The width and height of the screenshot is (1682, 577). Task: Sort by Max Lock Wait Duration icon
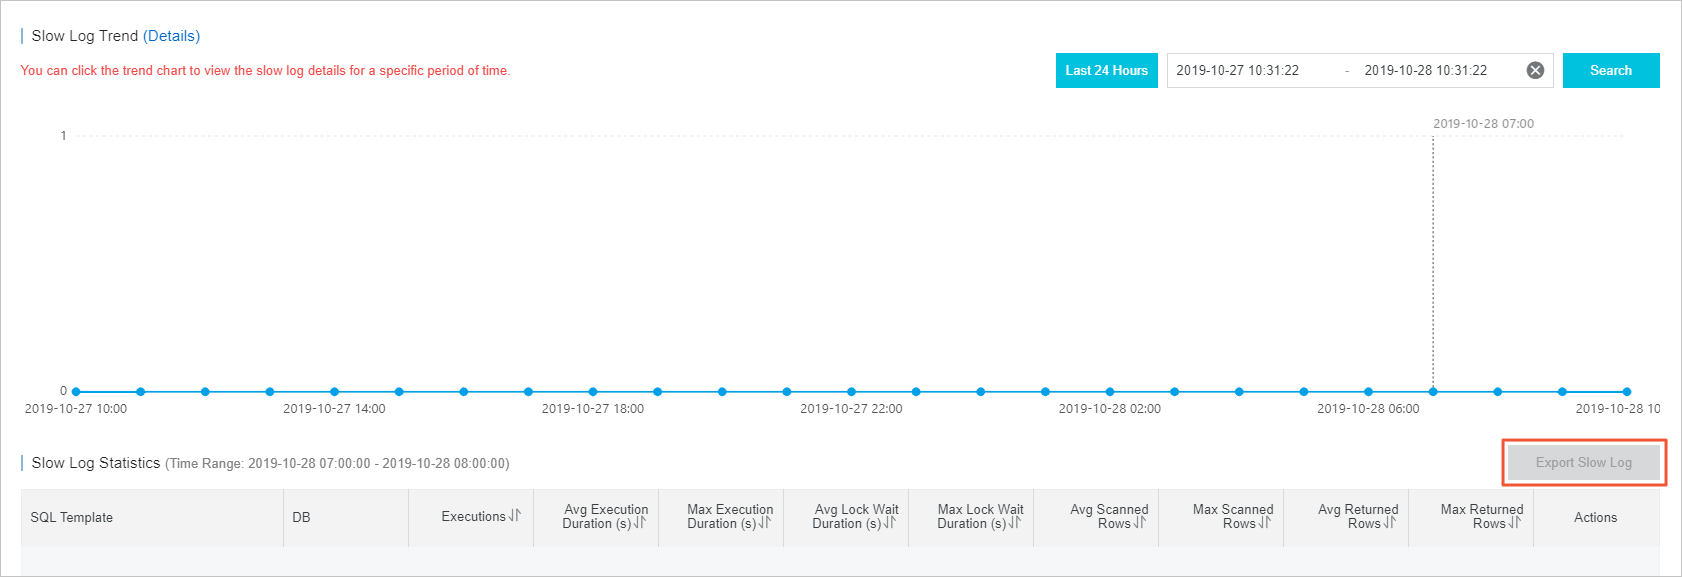click(1014, 523)
